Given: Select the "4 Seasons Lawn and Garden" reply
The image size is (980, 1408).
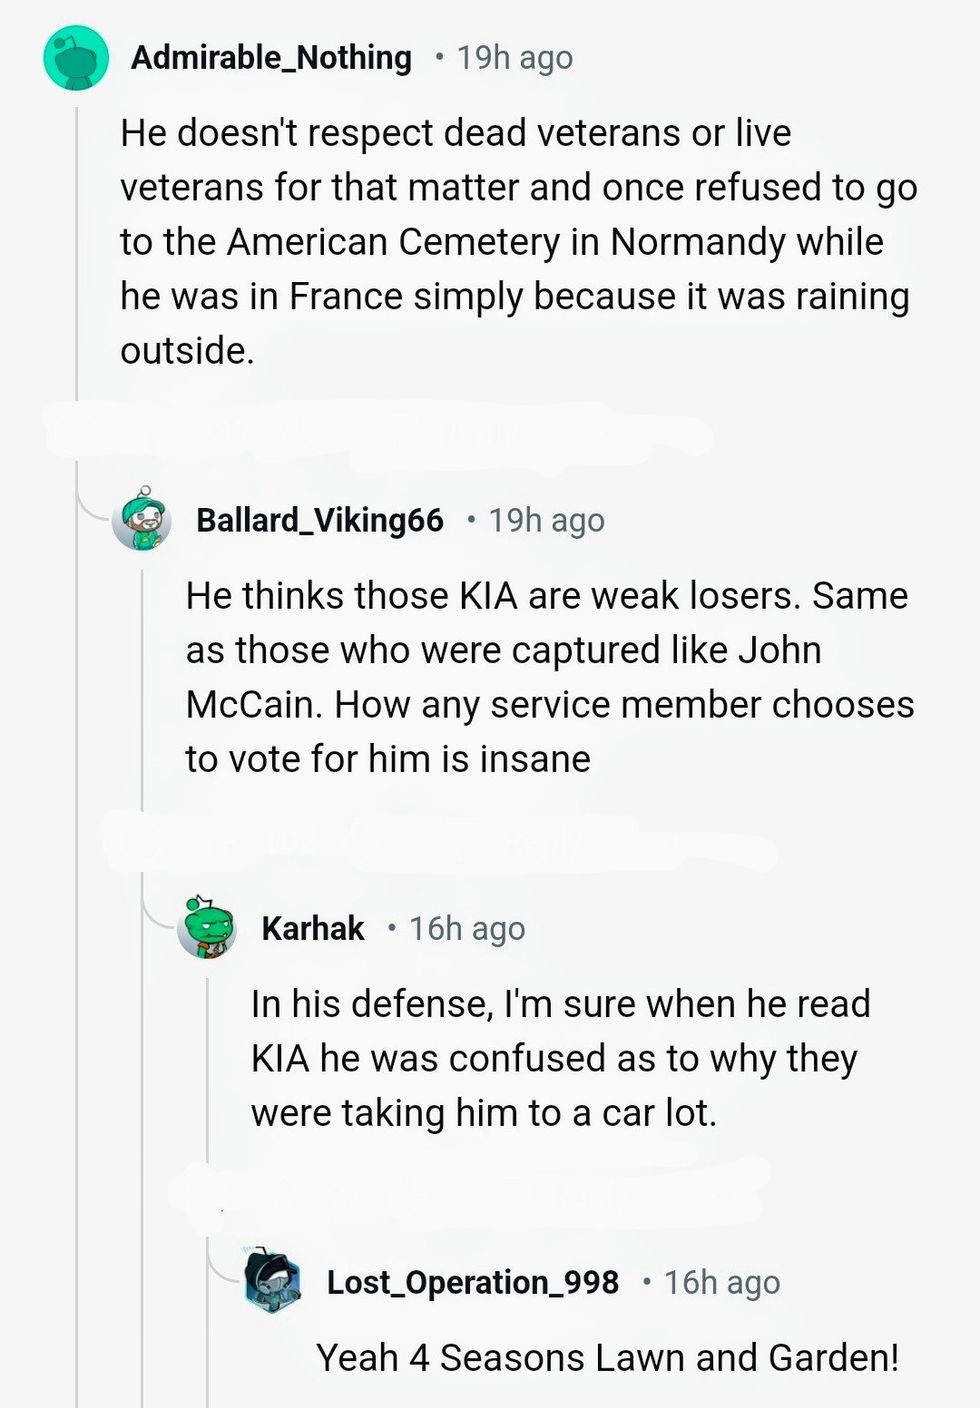Looking at the screenshot, I should (x=607, y=1357).
